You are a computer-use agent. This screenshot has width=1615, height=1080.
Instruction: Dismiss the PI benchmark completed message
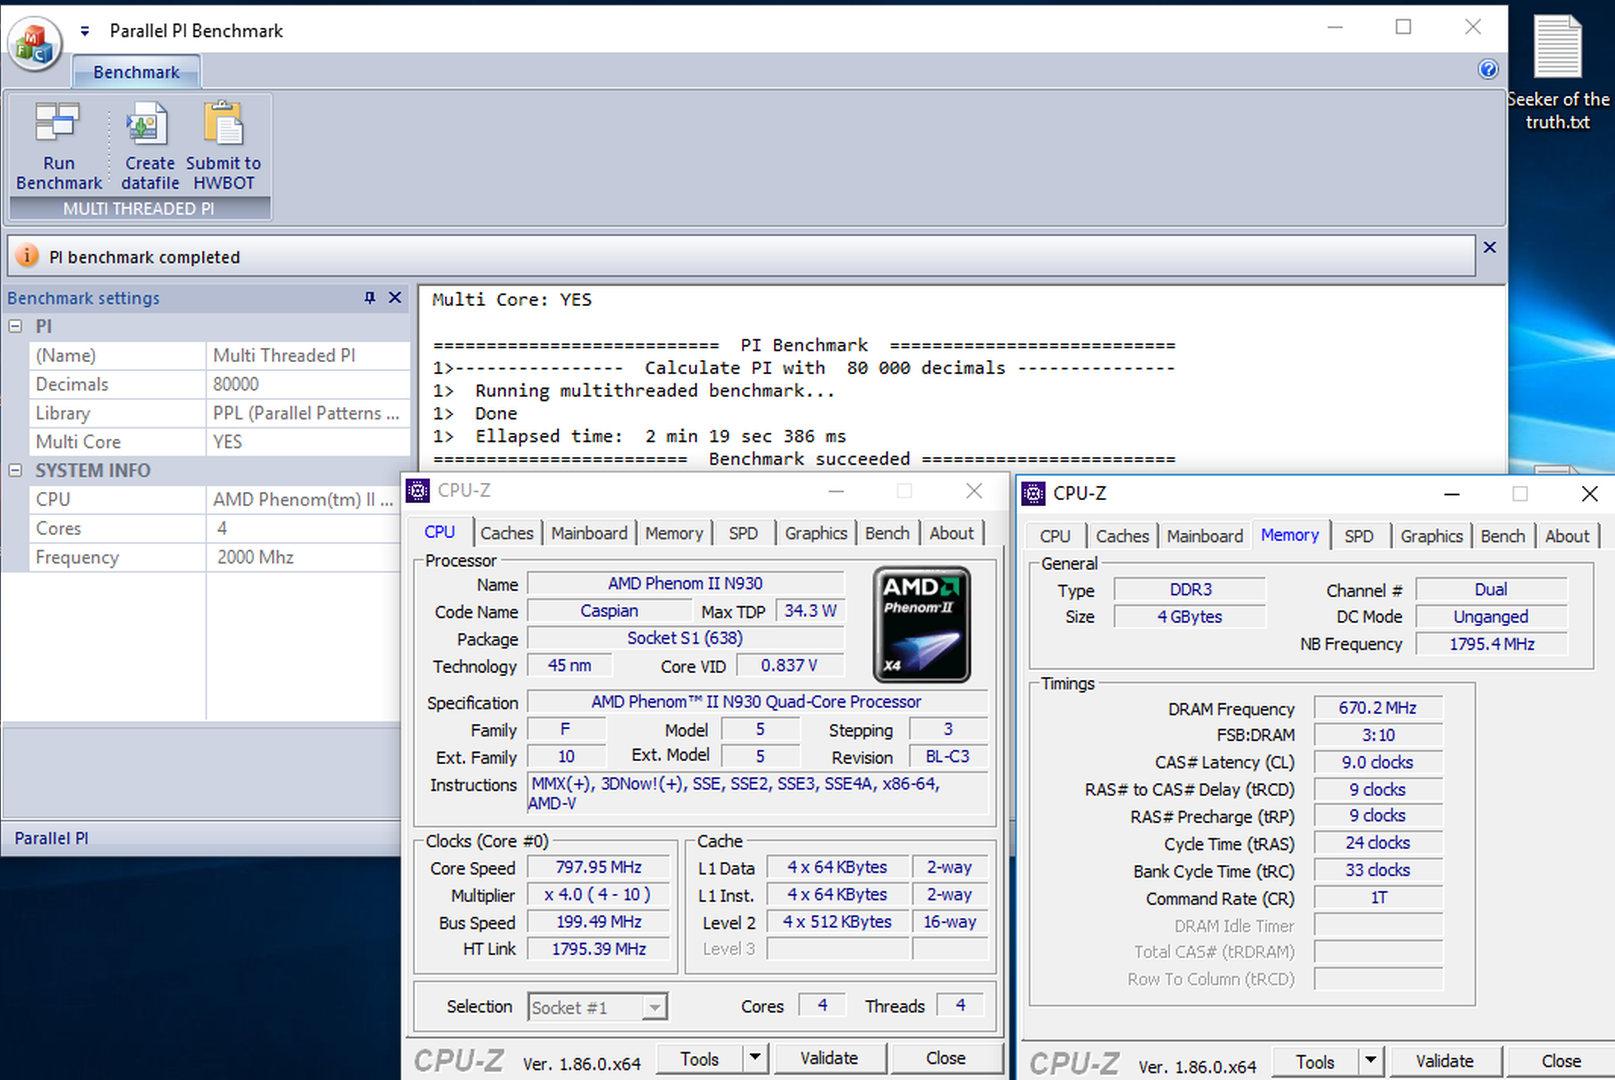(1490, 247)
